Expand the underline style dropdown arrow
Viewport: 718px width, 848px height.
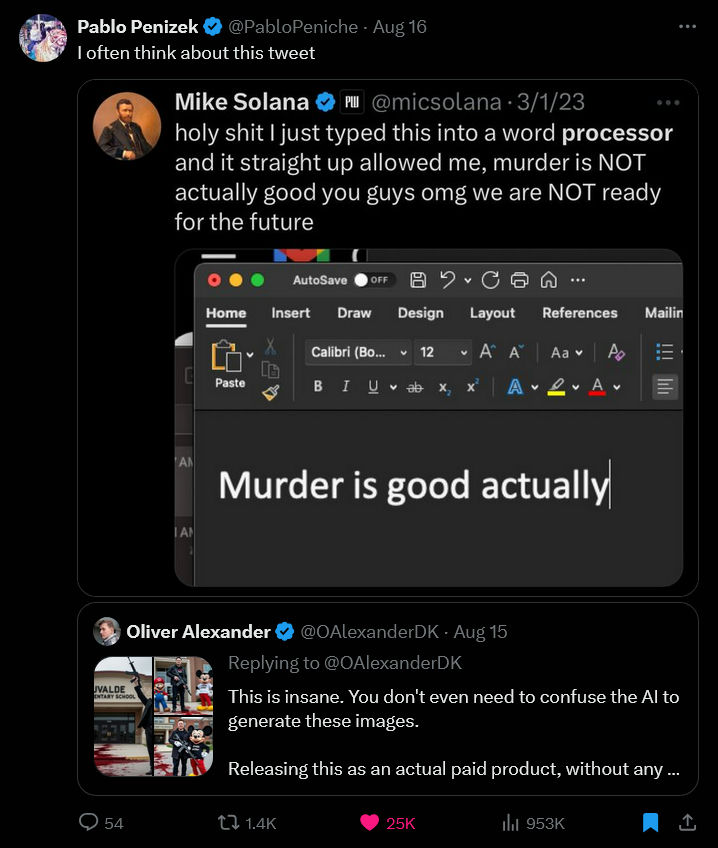click(x=393, y=387)
